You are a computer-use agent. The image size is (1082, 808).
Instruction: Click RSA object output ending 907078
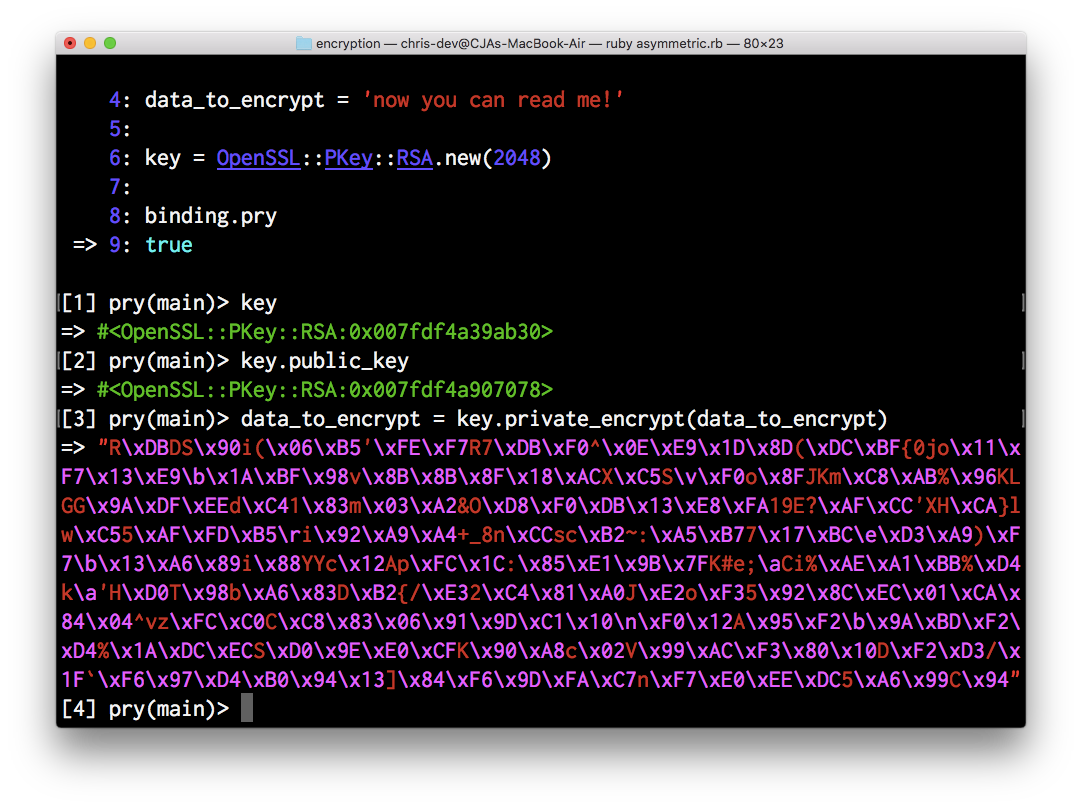point(324,390)
